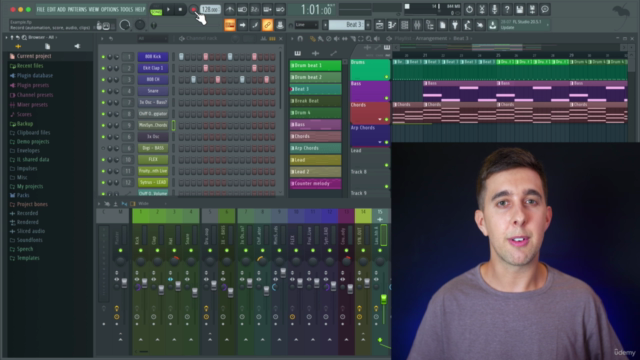Toggle the countdown before recording icon
Viewport: 640px width, 360px height.
[x=255, y=9]
